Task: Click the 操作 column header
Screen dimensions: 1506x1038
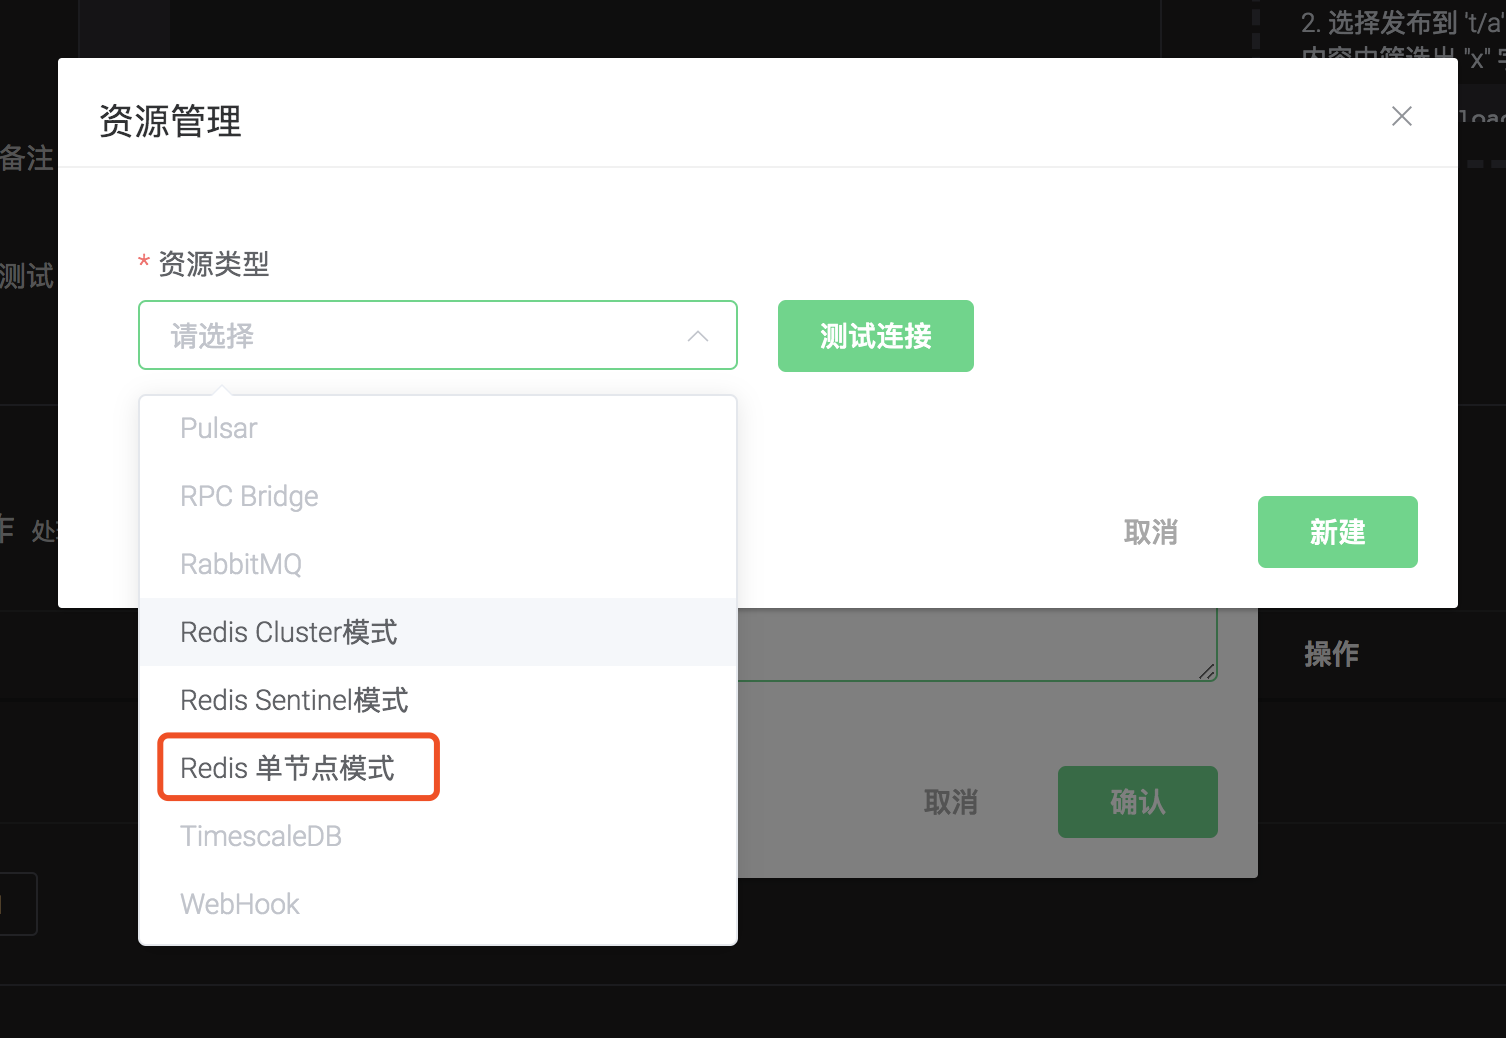Action: [1331, 654]
